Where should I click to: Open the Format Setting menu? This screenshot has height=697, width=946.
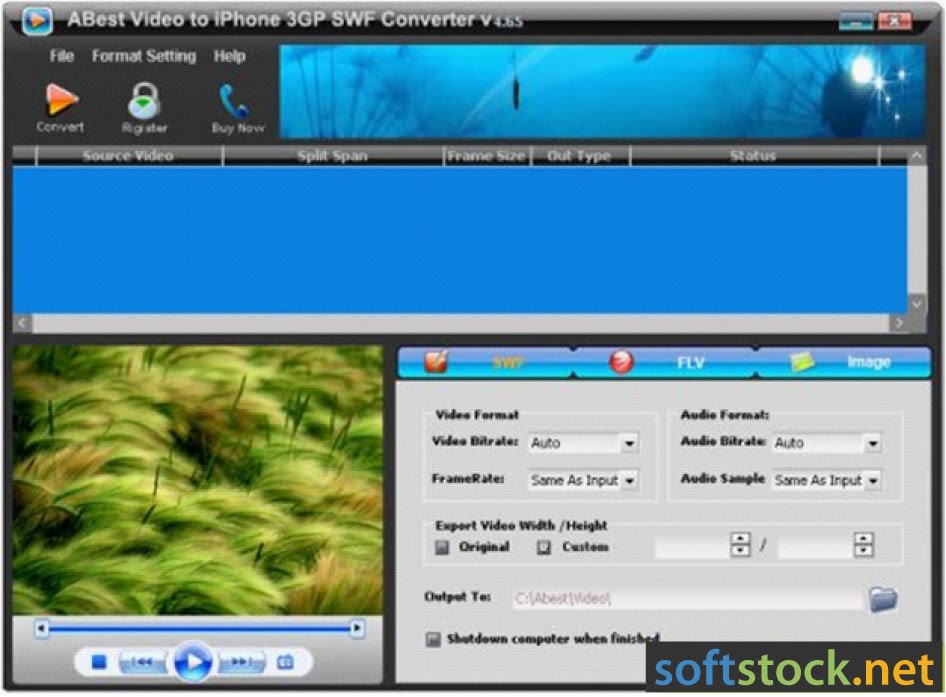(x=143, y=57)
